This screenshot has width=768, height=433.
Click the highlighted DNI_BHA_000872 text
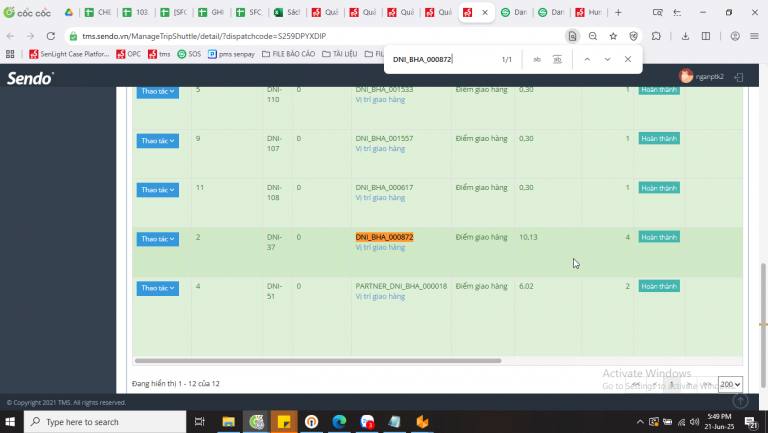384,237
